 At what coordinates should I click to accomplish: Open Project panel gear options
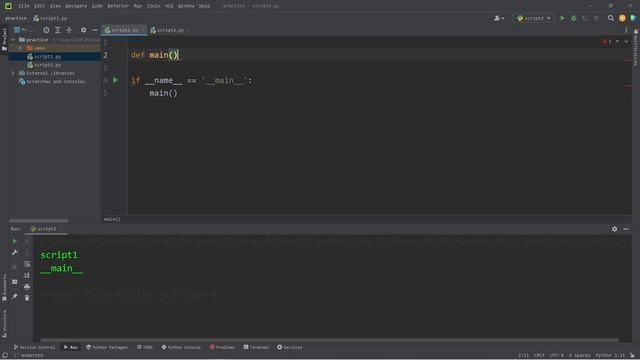(x=83, y=30)
